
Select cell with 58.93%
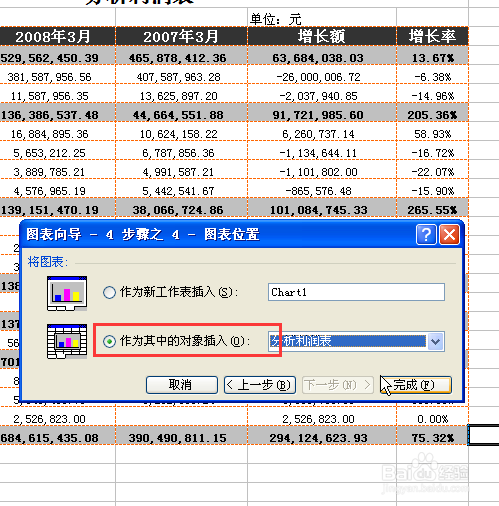pos(432,131)
